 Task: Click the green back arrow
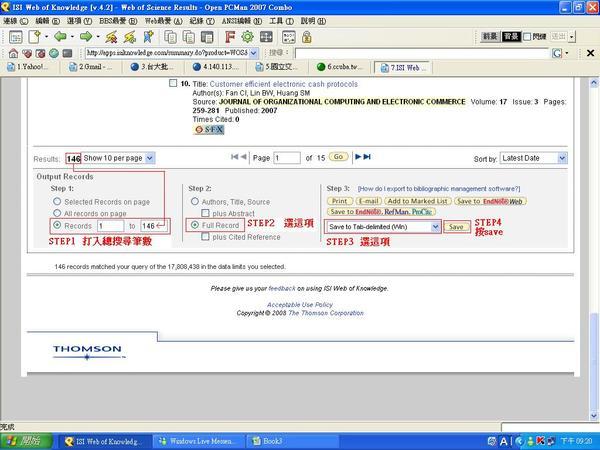[60, 37]
